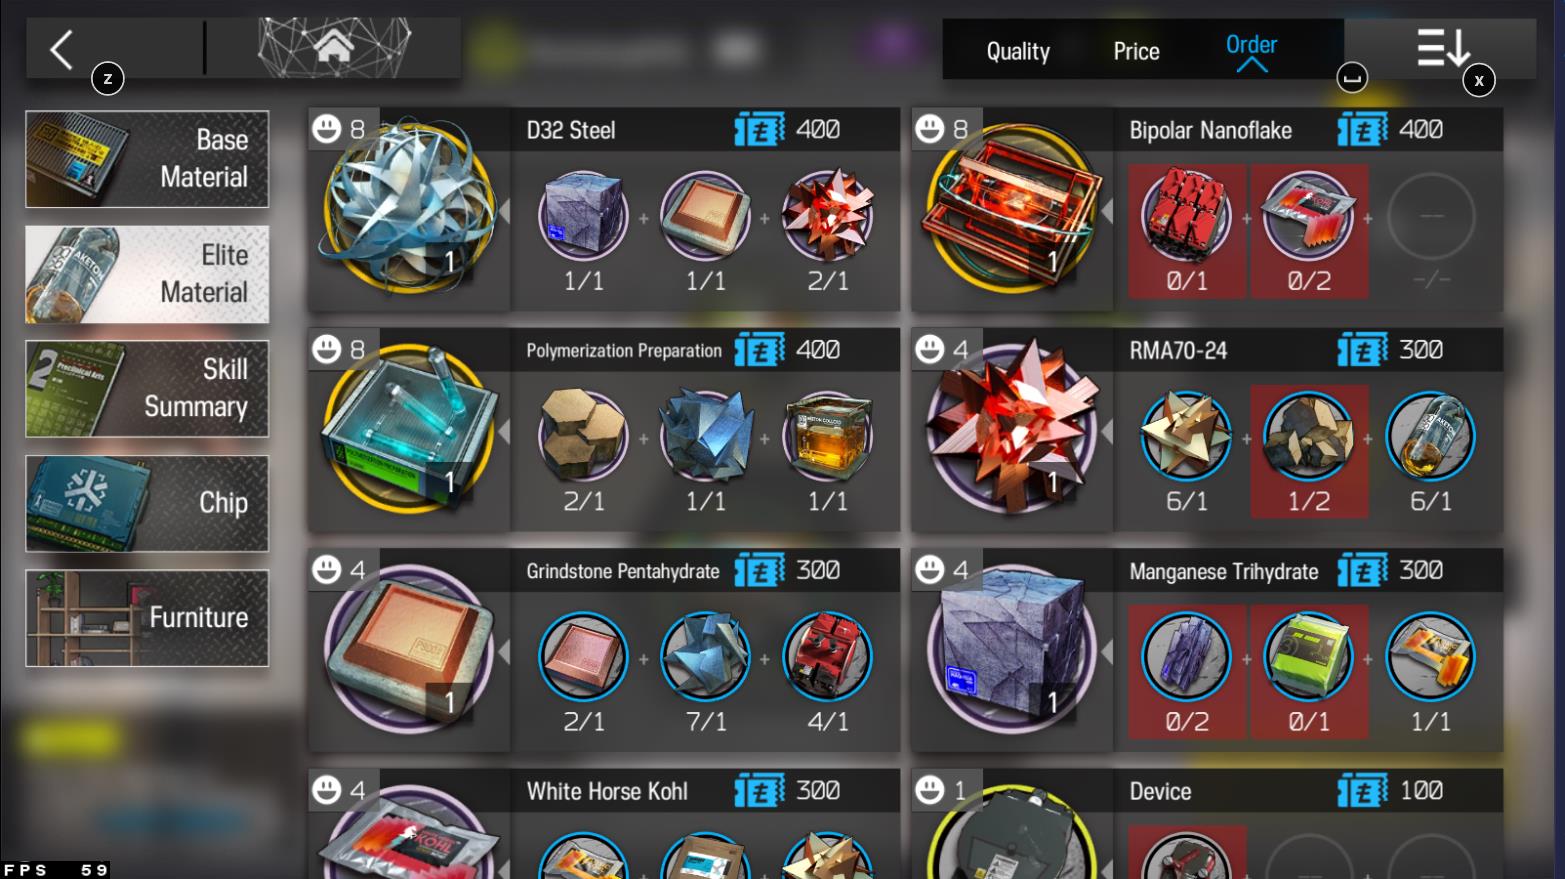Open the Base Material category

147,159
